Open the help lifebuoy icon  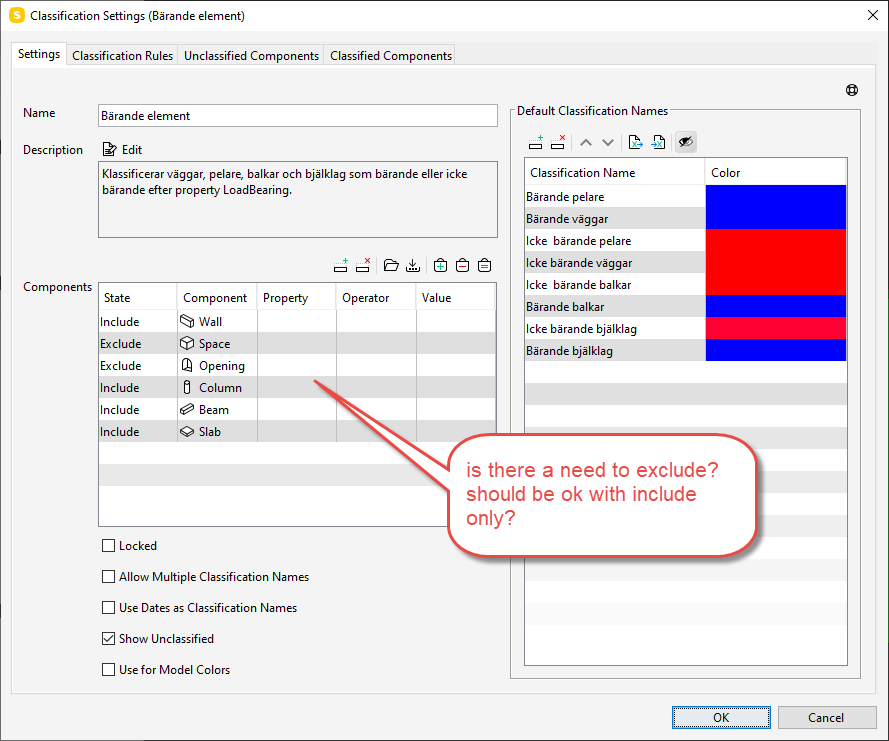point(852,90)
